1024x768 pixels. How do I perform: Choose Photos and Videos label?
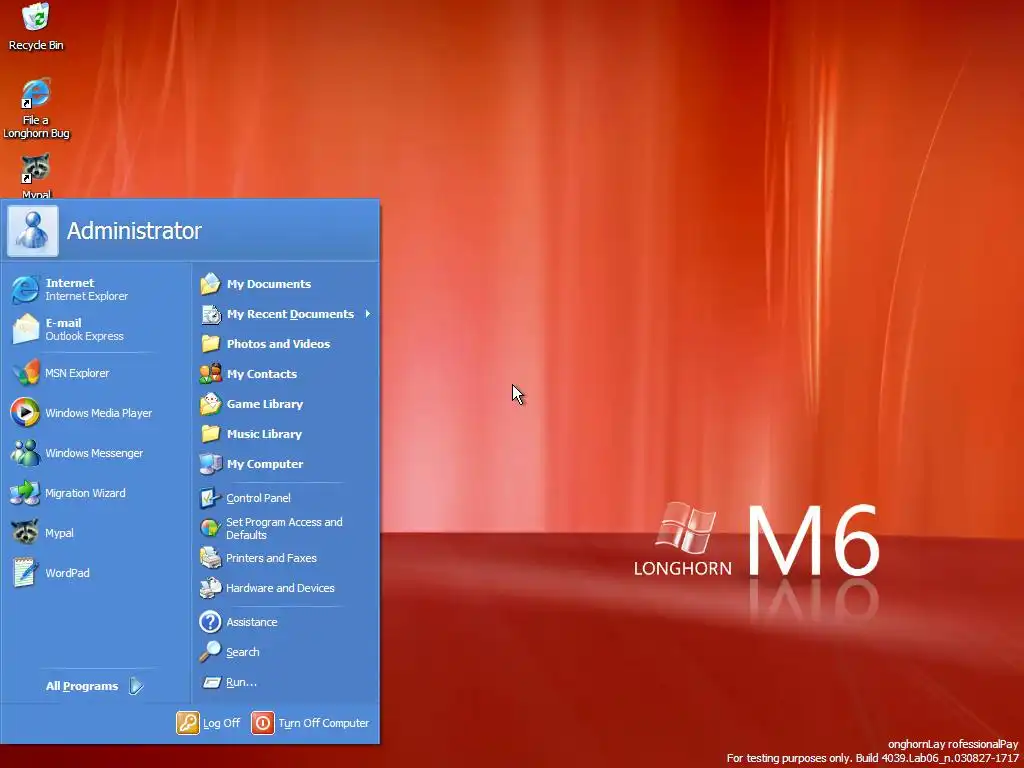pos(278,344)
